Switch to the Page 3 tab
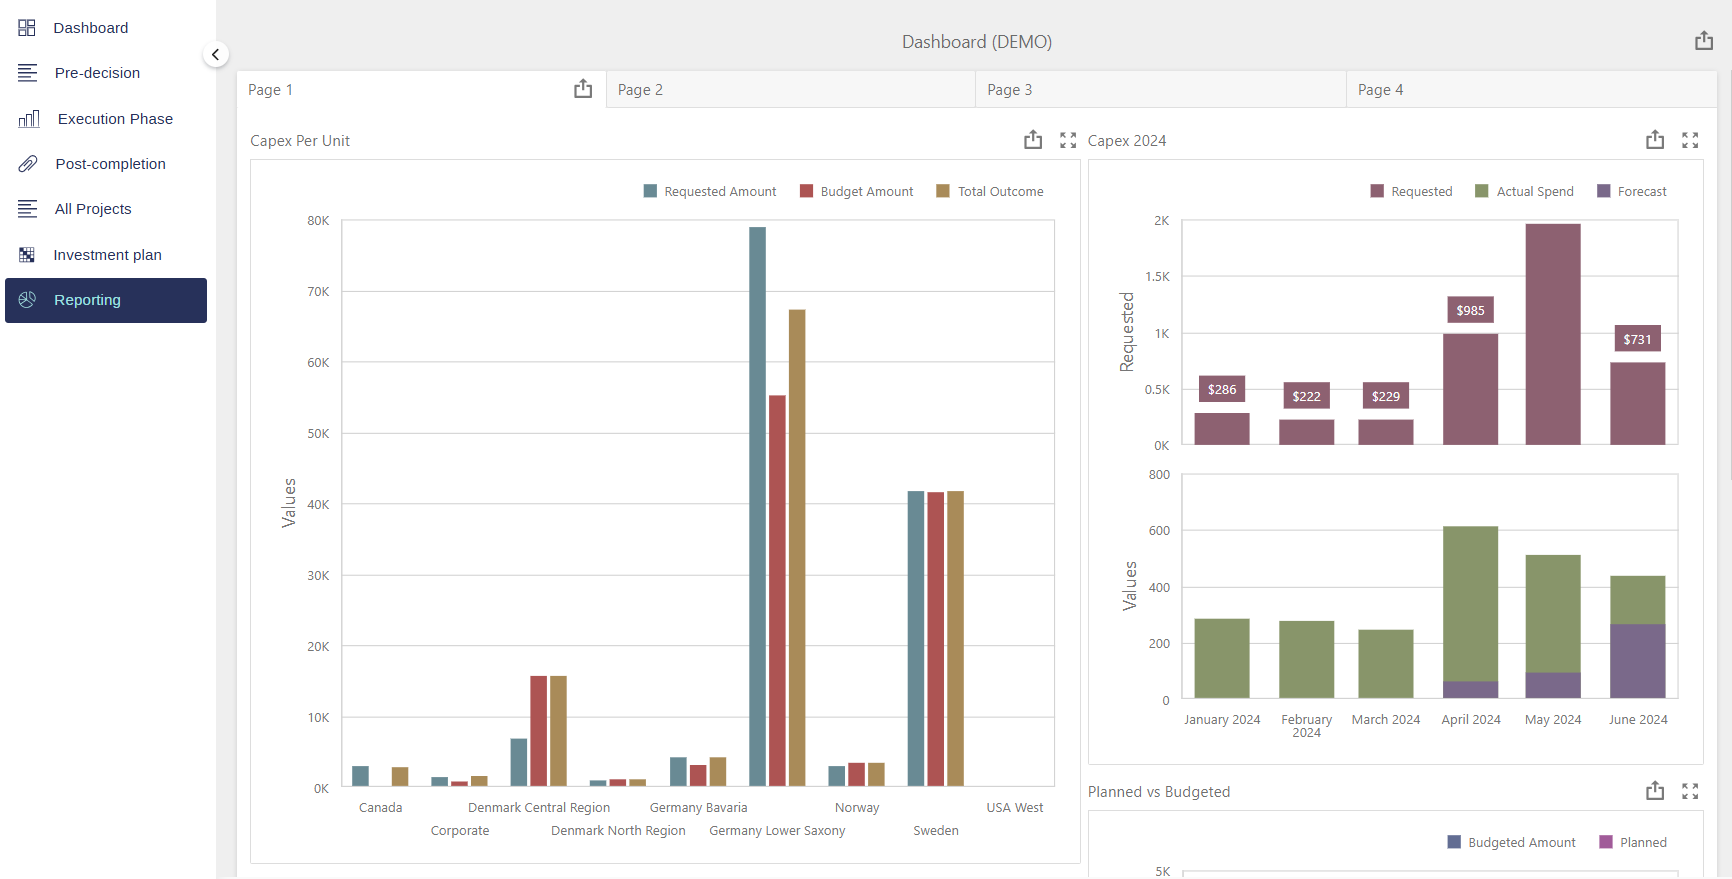 point(1161,89)
